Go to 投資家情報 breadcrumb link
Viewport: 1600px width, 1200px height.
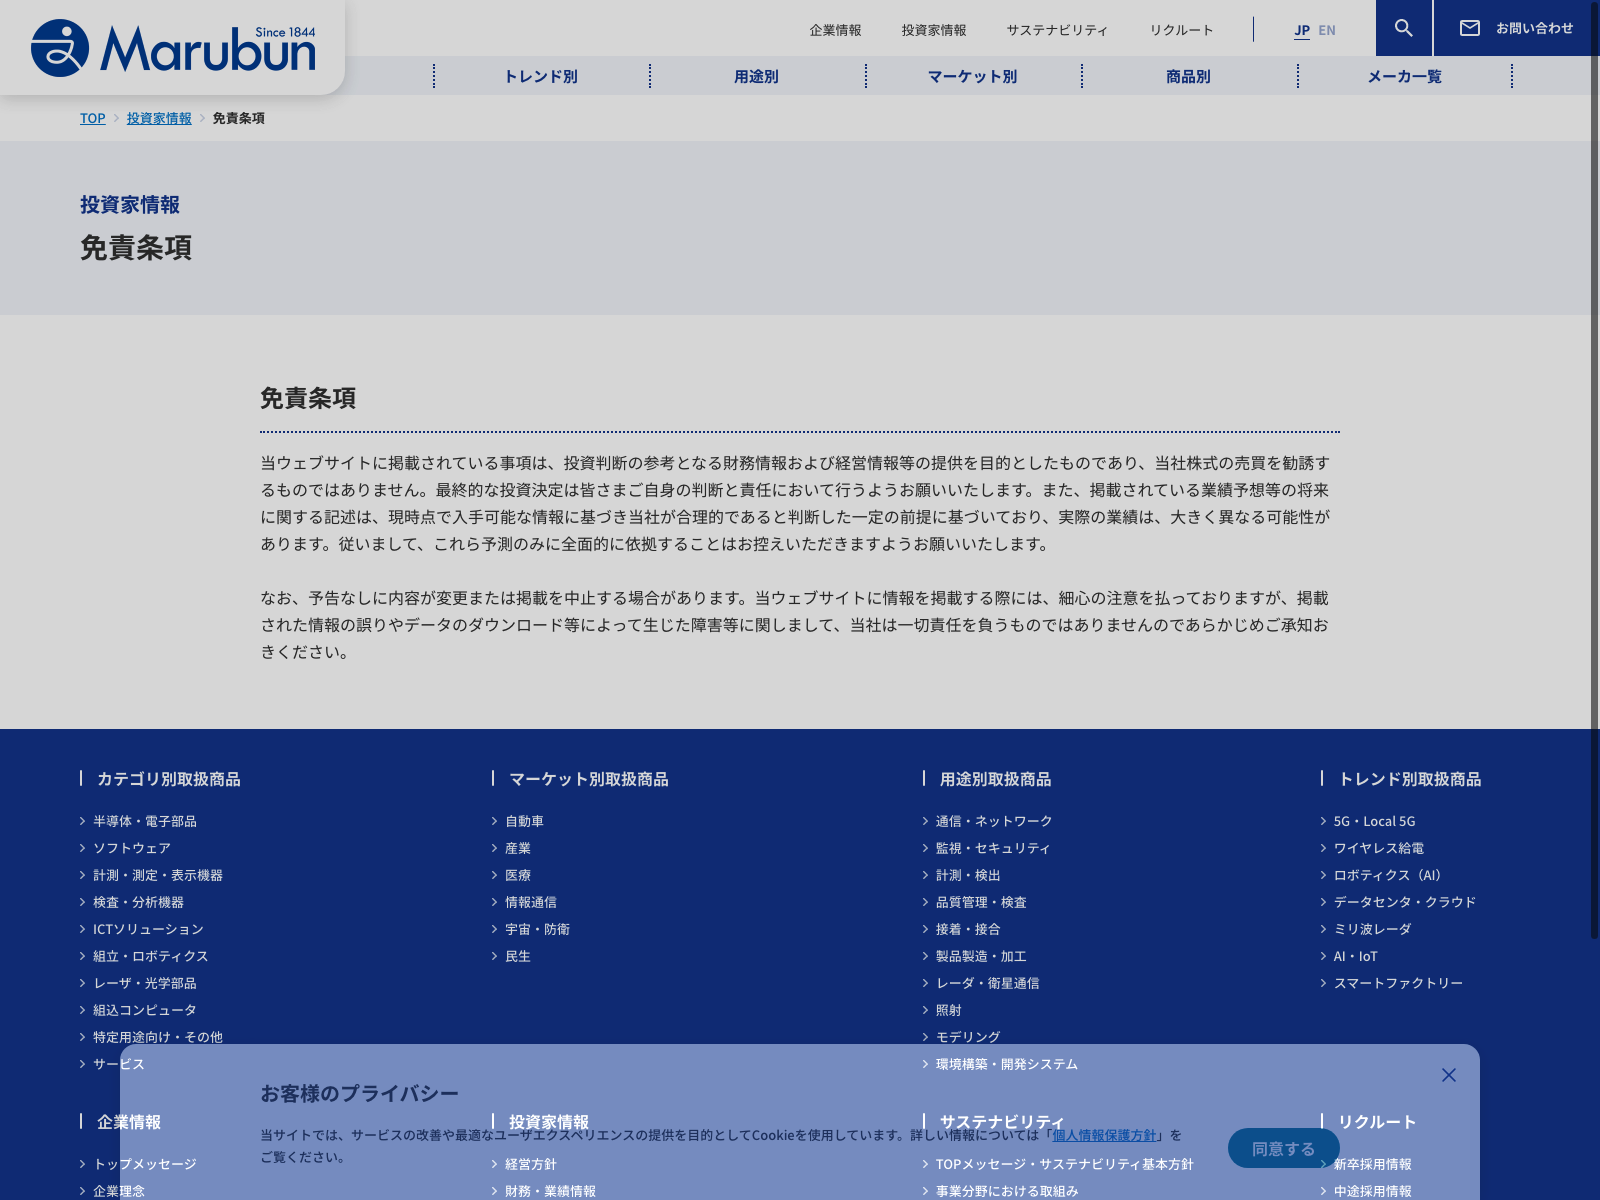[159, 118]
